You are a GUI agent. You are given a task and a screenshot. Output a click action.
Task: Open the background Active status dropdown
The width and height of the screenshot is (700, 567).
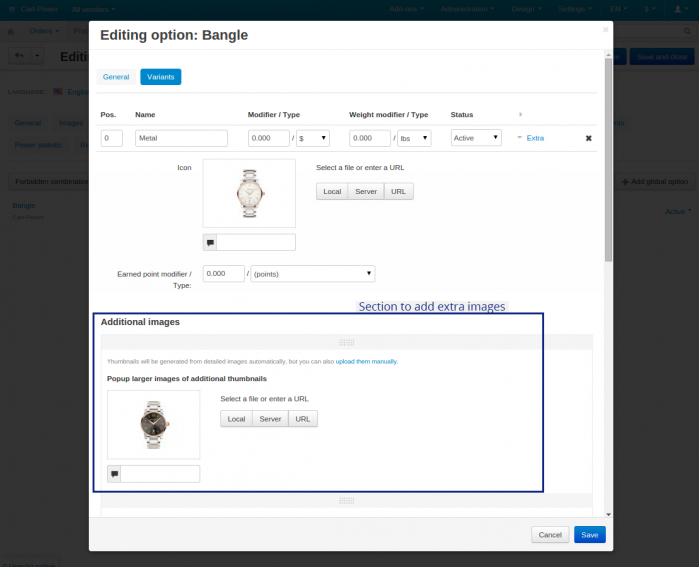click(x=678, y=212)
